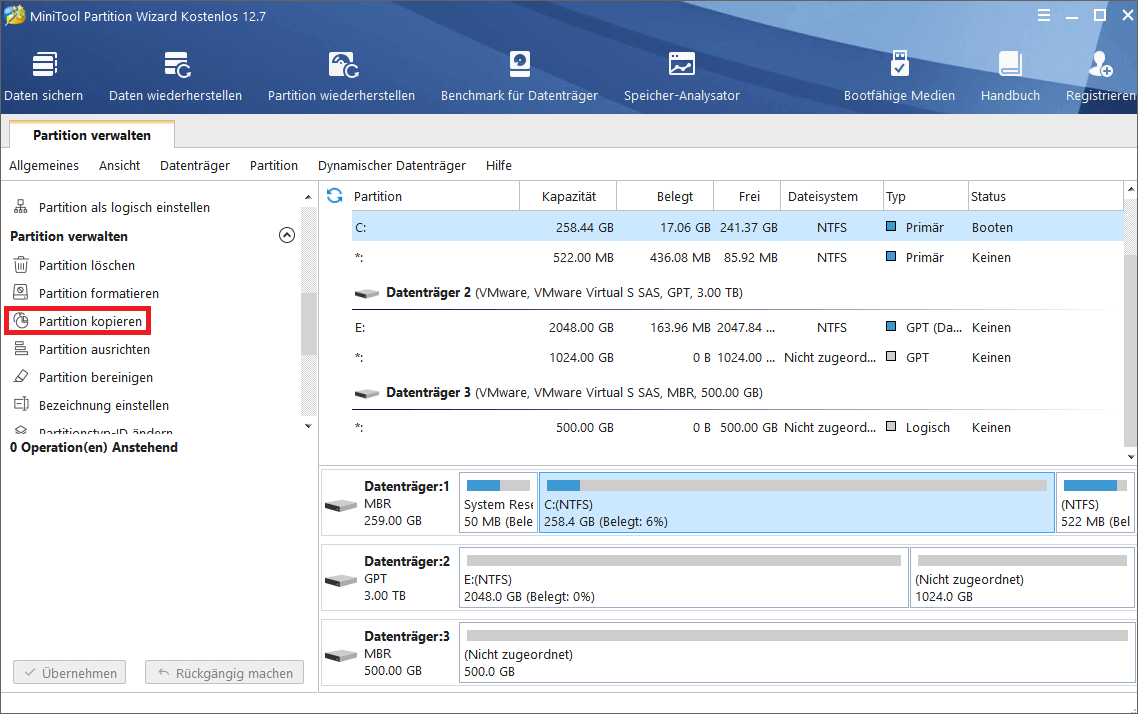Click the Datenträger 2 header in list

point(564,292)
